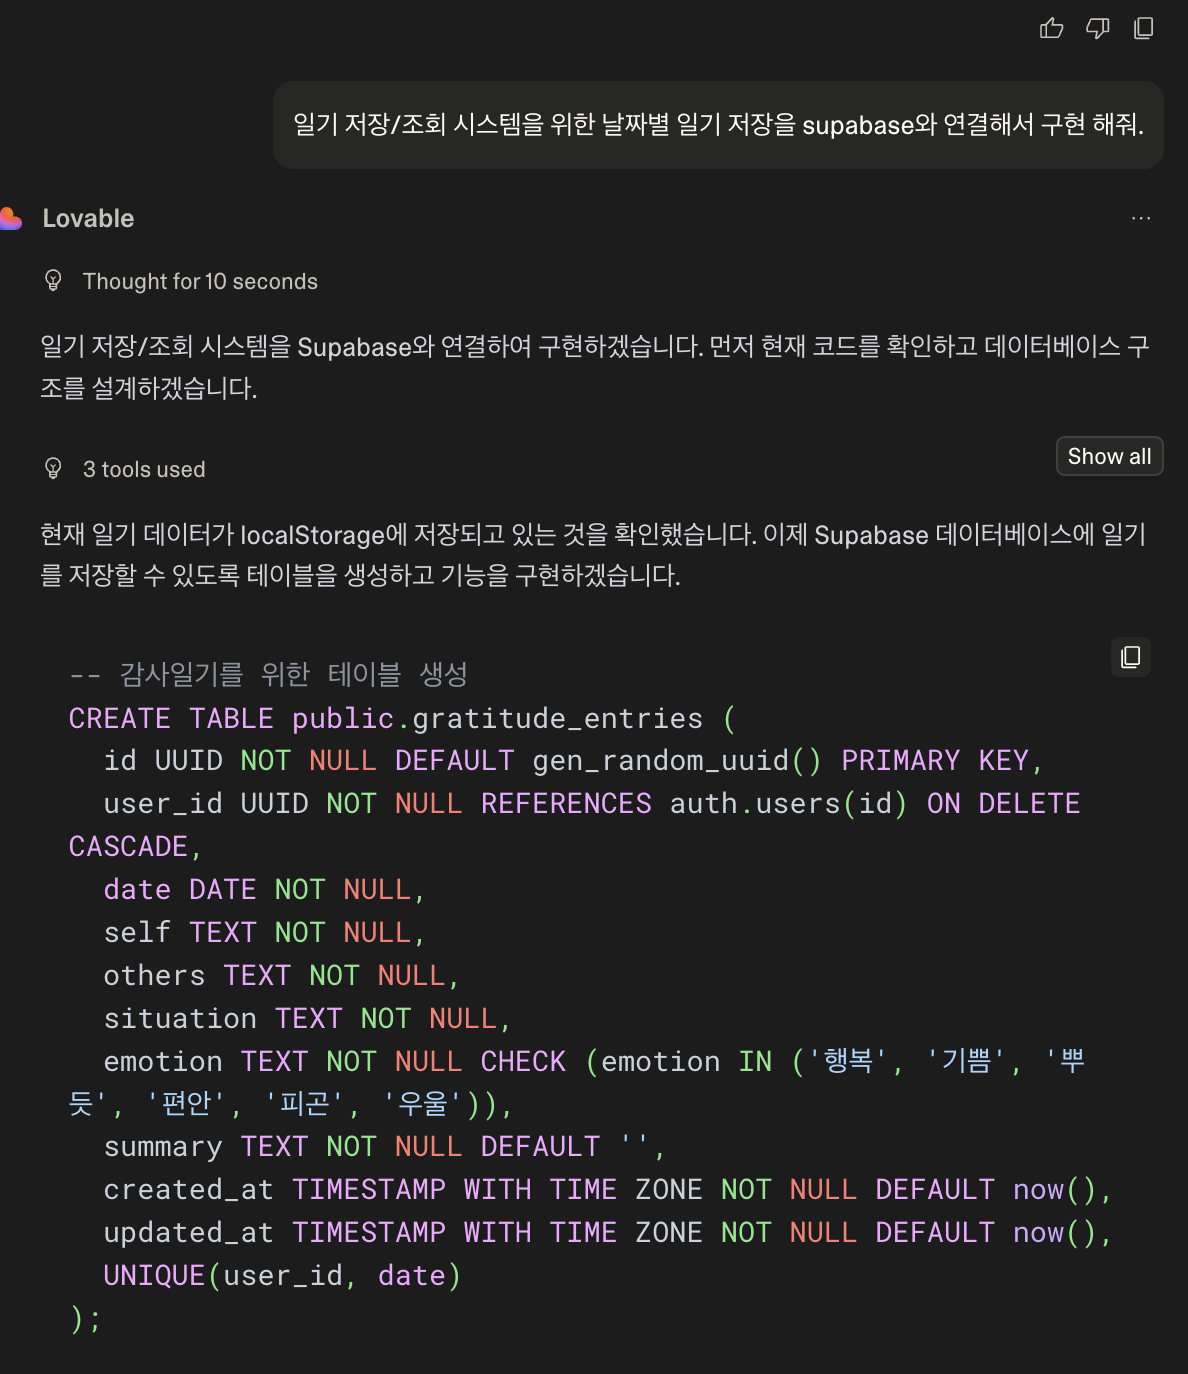The image size is (1188, 1374).
Task: Click the paragraph mentioning localStorage
Action: (x=594, y=555)
